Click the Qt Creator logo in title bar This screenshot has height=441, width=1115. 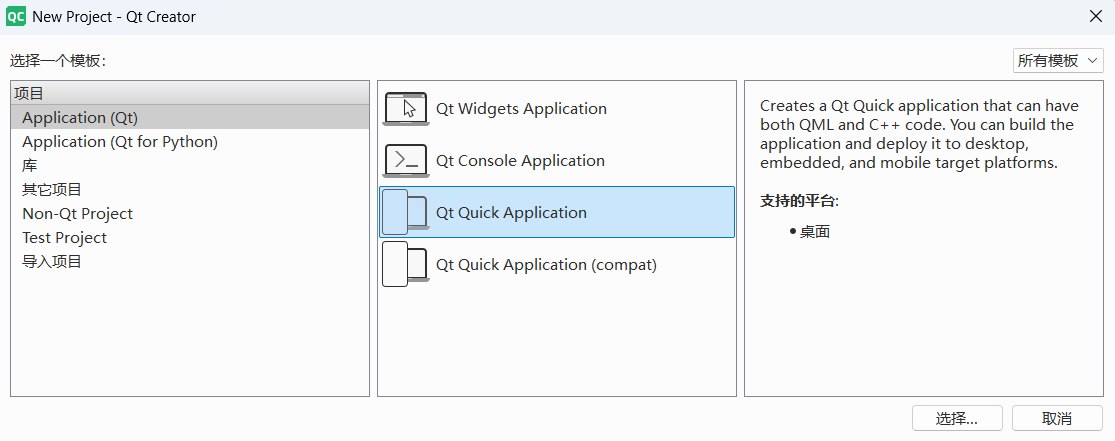point(16,17)
